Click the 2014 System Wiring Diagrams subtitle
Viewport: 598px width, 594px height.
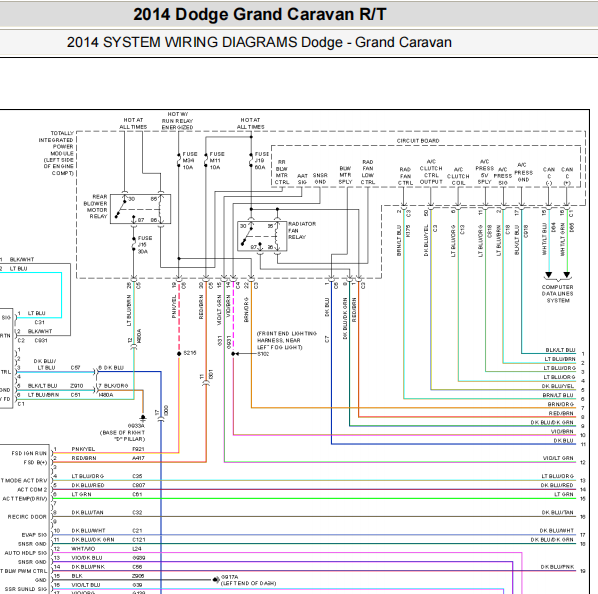click(259, 42)
